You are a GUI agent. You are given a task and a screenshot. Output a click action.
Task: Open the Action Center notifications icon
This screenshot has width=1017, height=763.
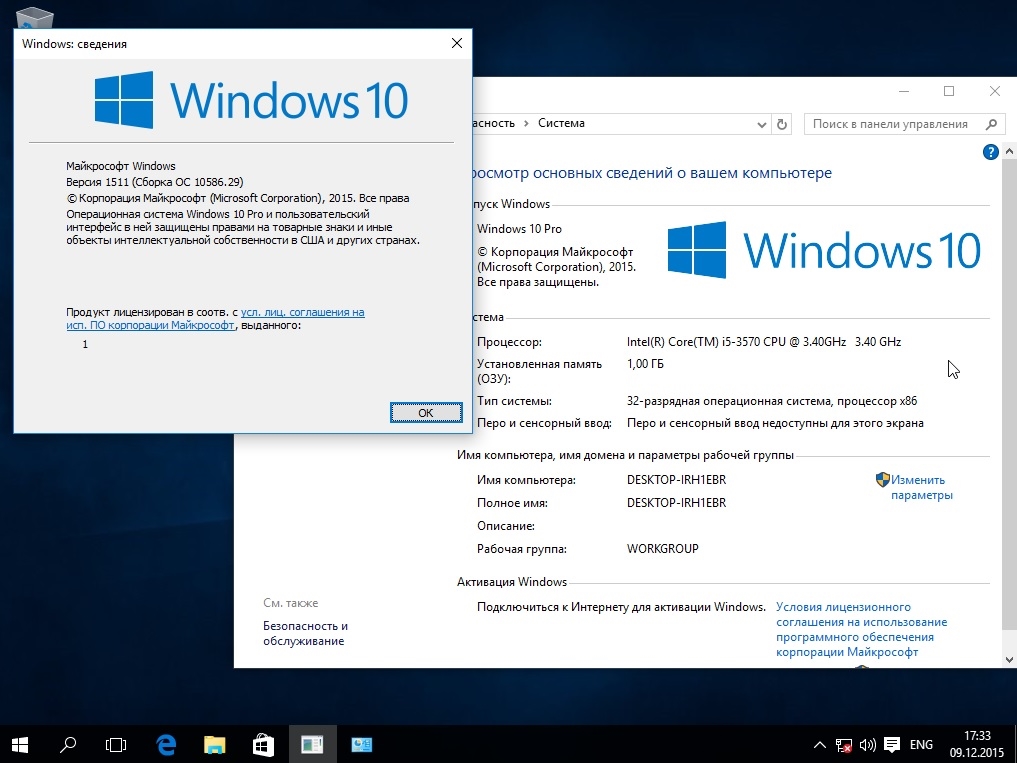point(892,745)
